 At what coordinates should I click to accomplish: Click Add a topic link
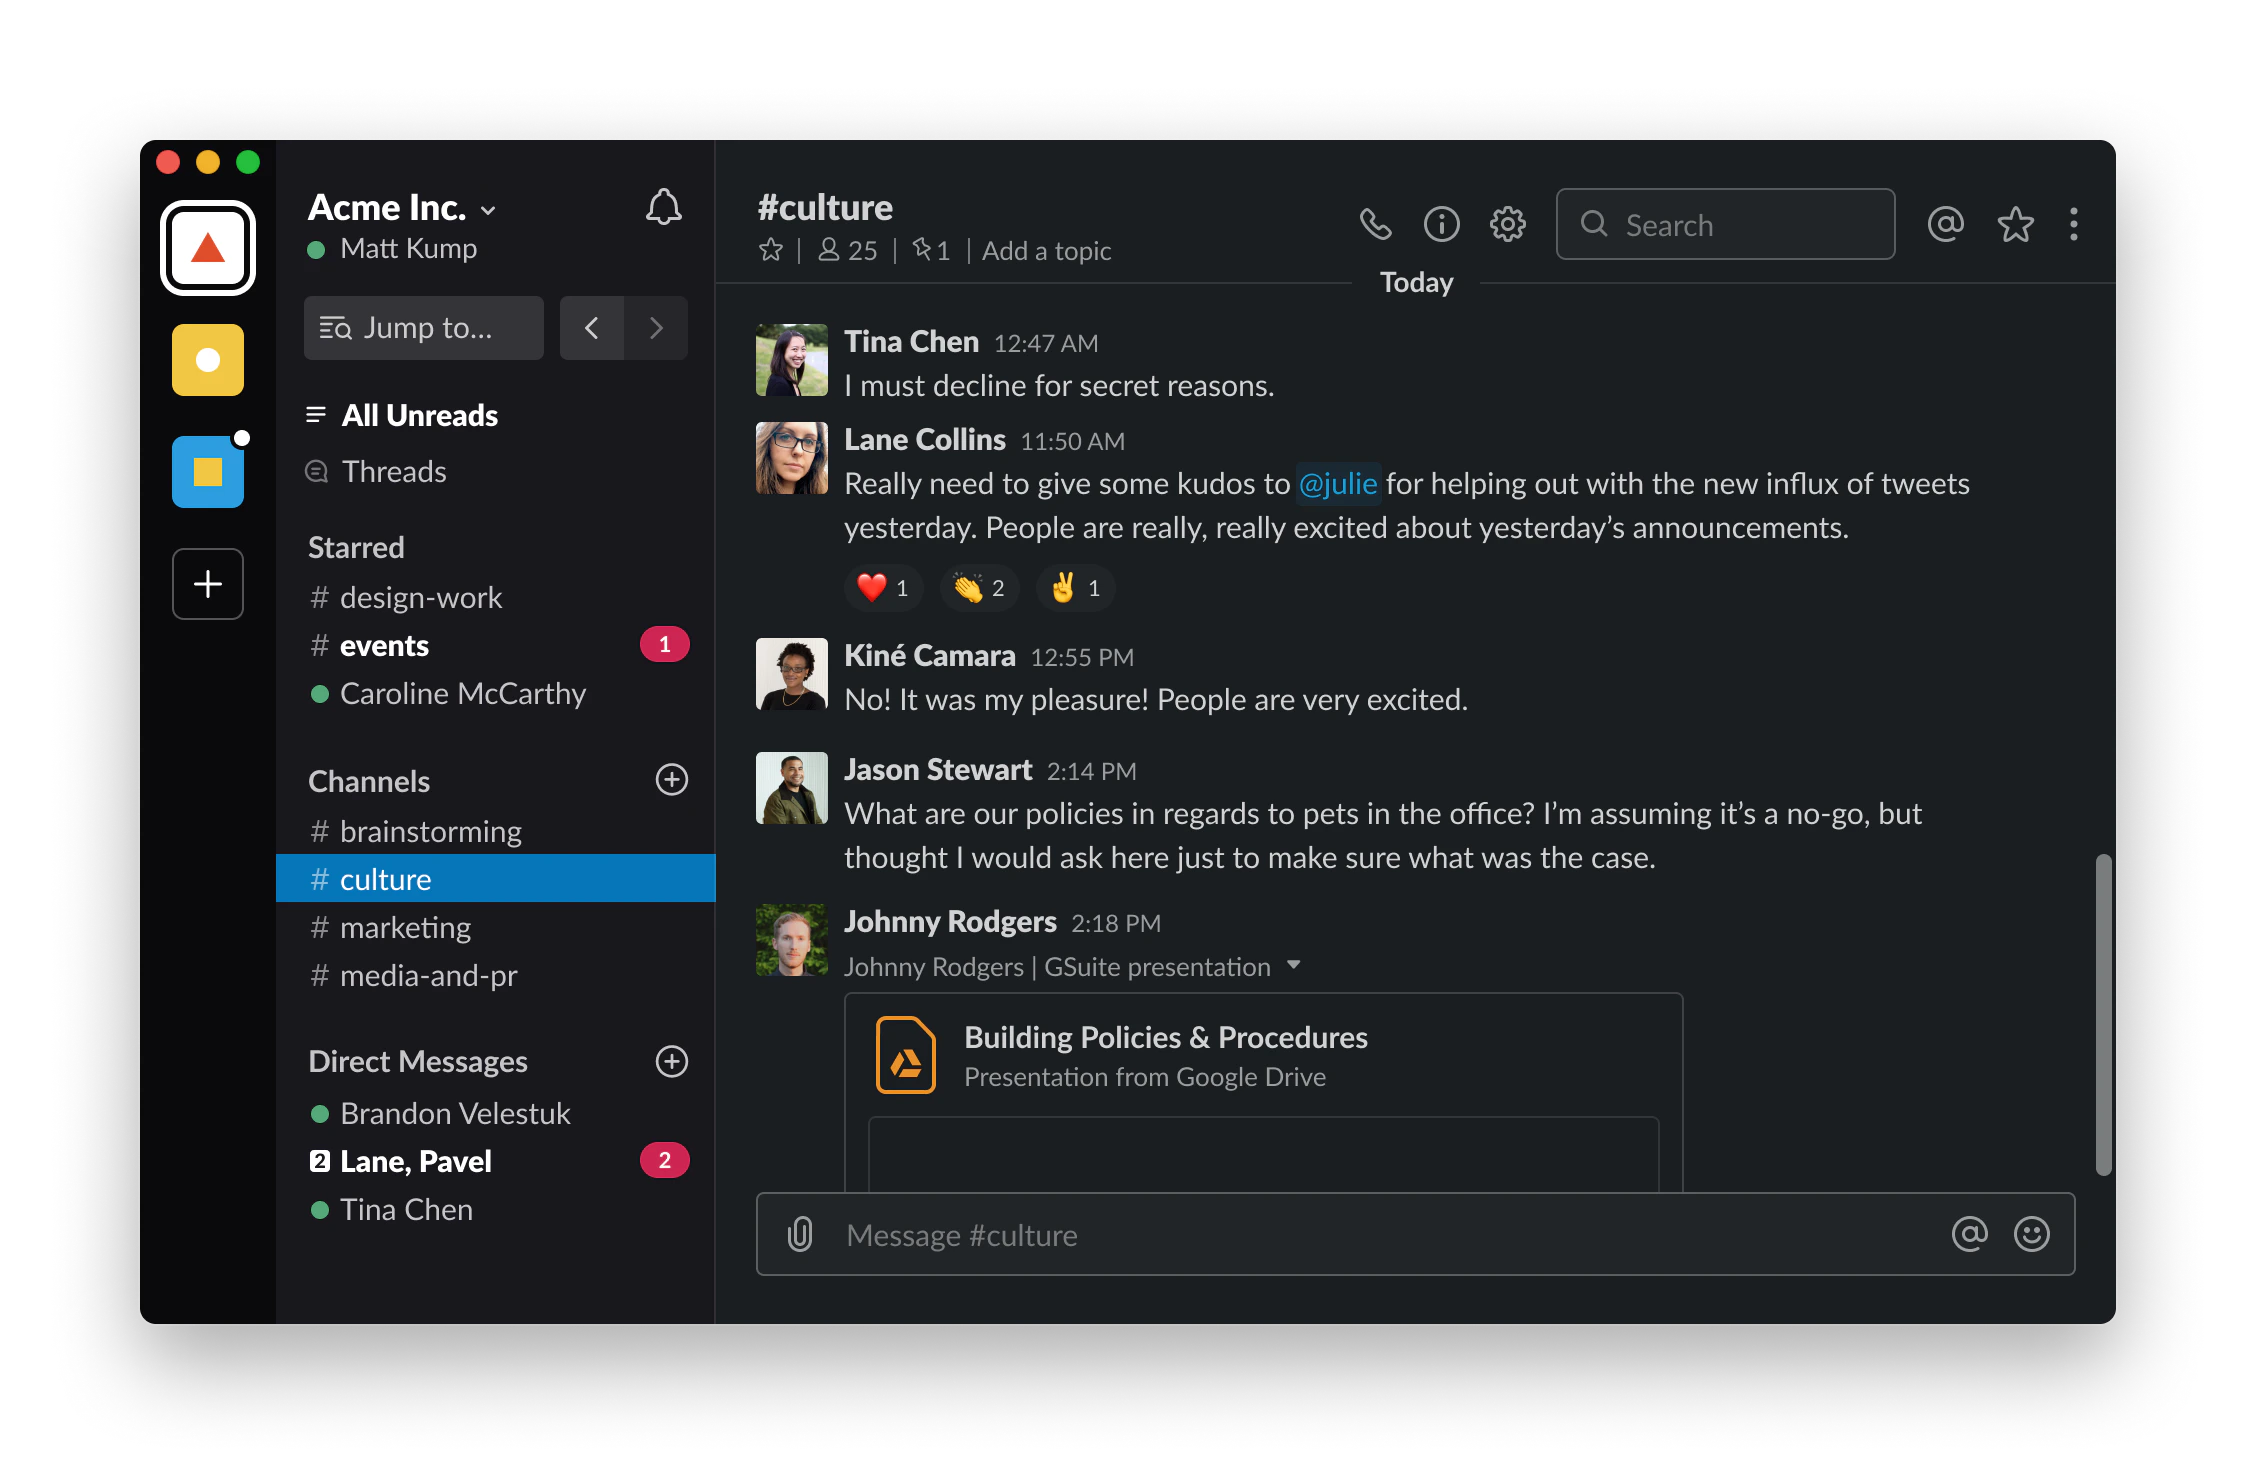[1046, 251]
